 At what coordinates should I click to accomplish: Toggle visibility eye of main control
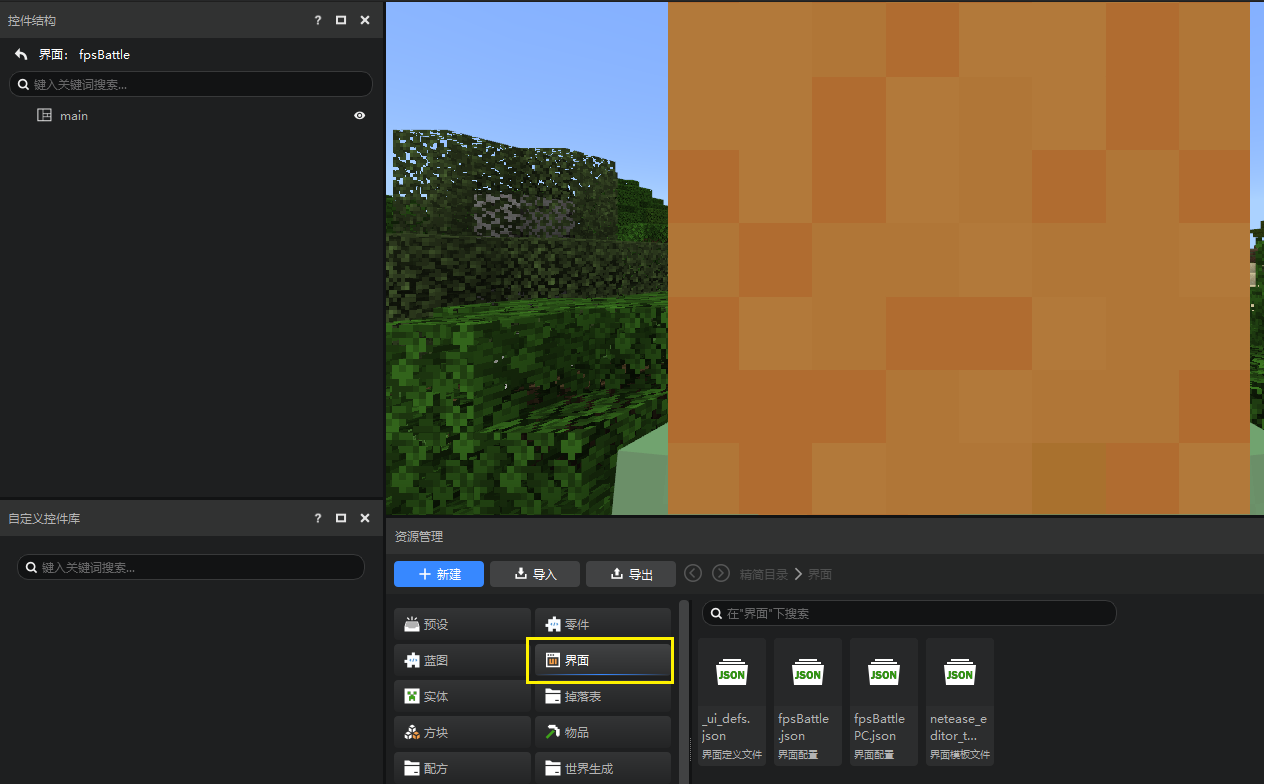point(359,115)
